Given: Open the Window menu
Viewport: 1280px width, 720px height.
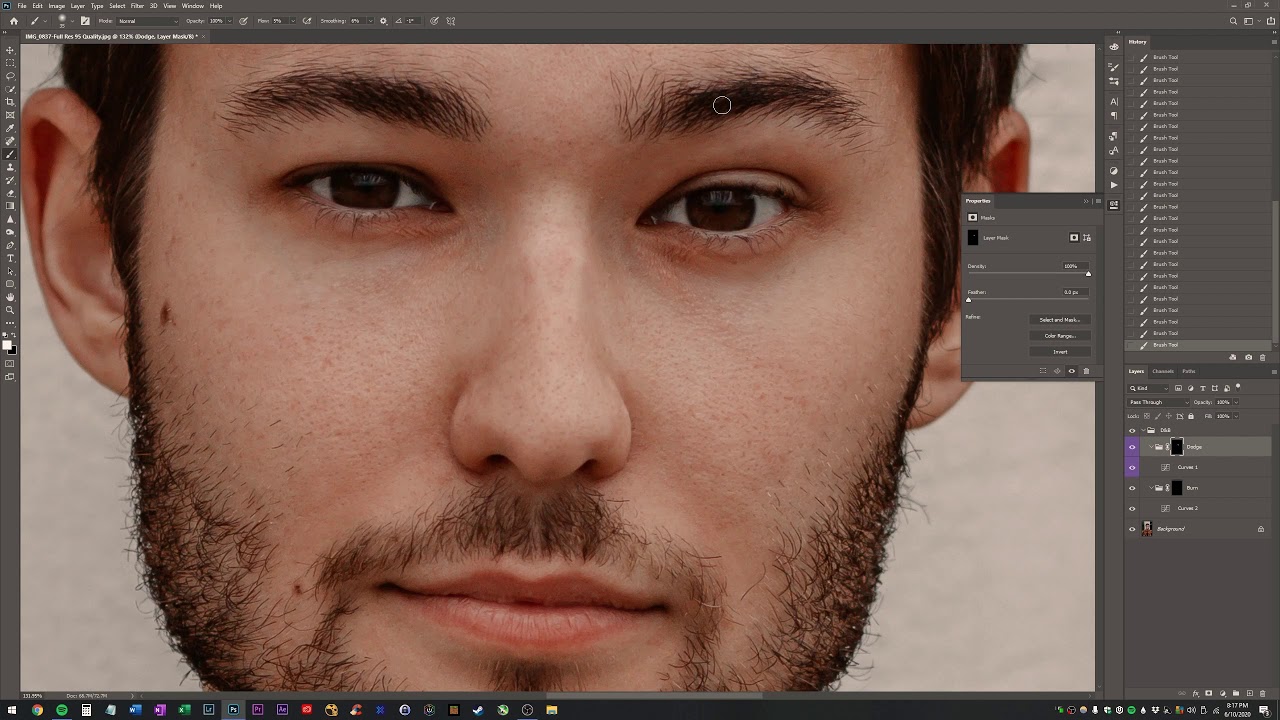Looking at the screenshot, I should coord(192,6).
